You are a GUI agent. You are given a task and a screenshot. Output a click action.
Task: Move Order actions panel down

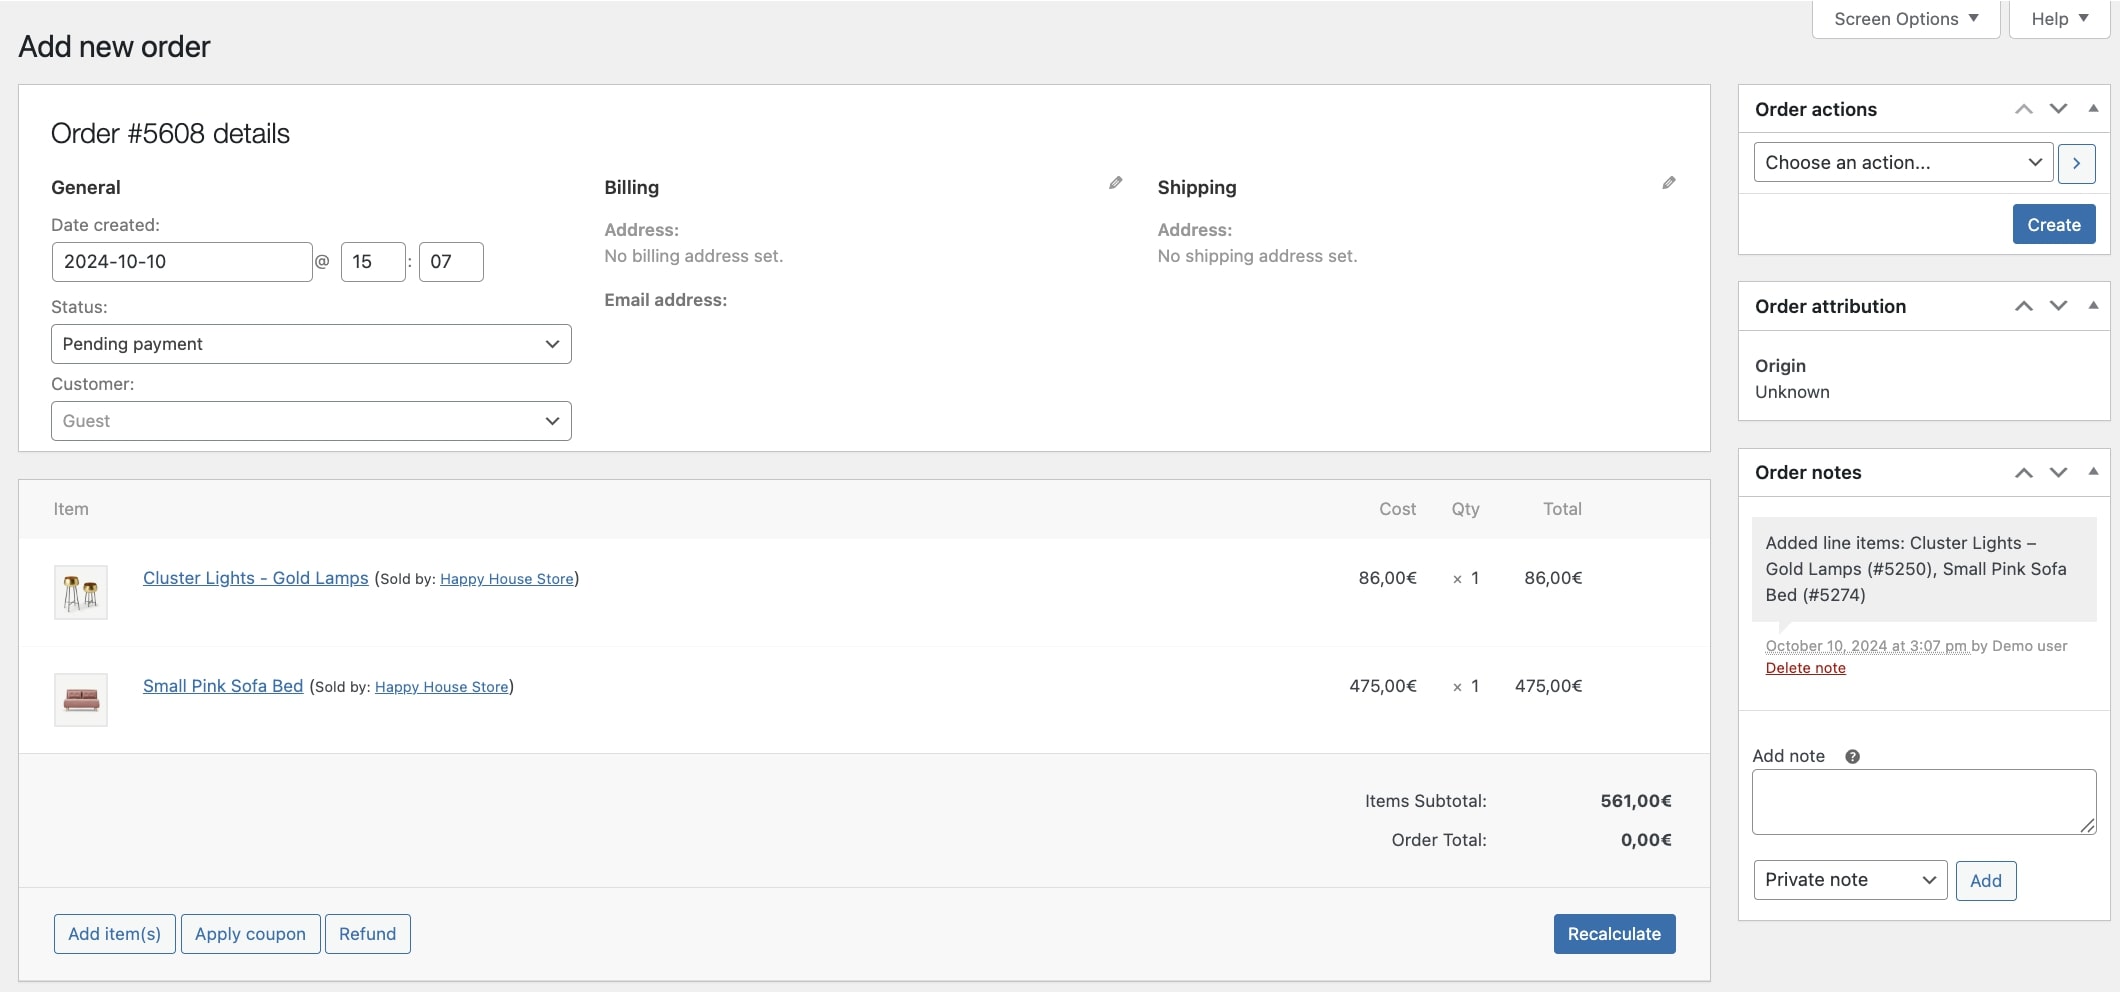[x=2058, y=109]
